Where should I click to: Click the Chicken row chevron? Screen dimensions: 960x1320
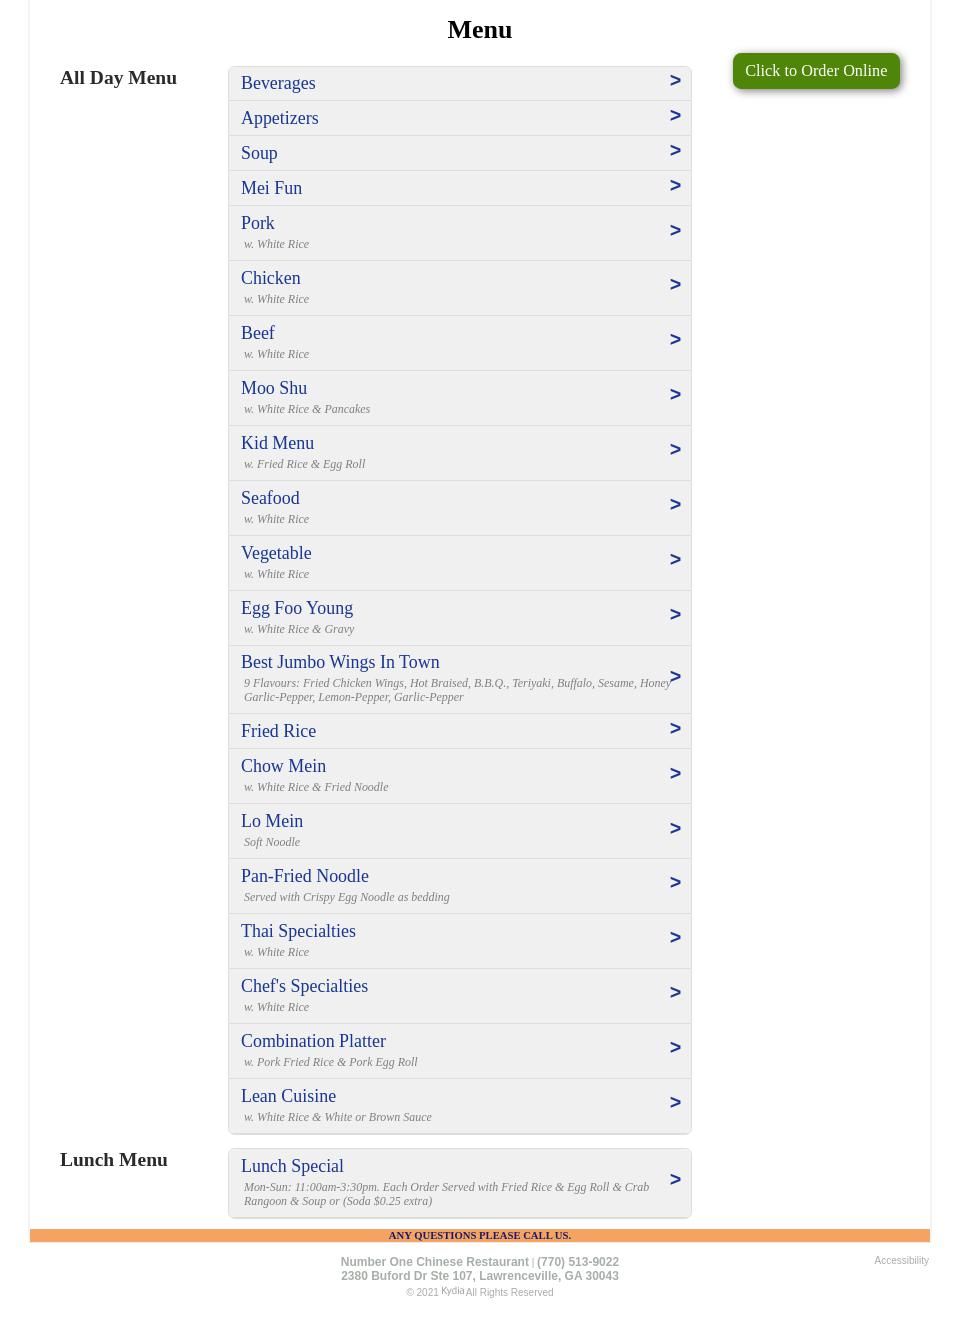(675, 285)
